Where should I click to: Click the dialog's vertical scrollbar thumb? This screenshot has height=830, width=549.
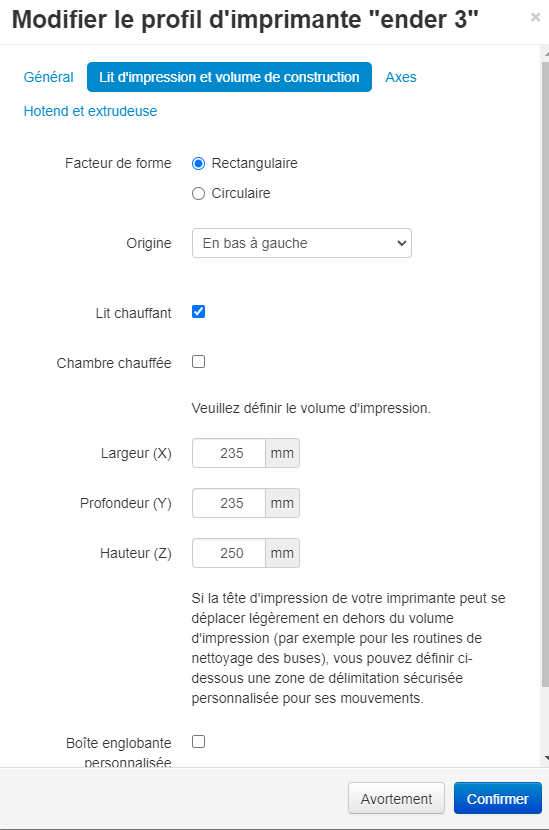tap(545, 374)
